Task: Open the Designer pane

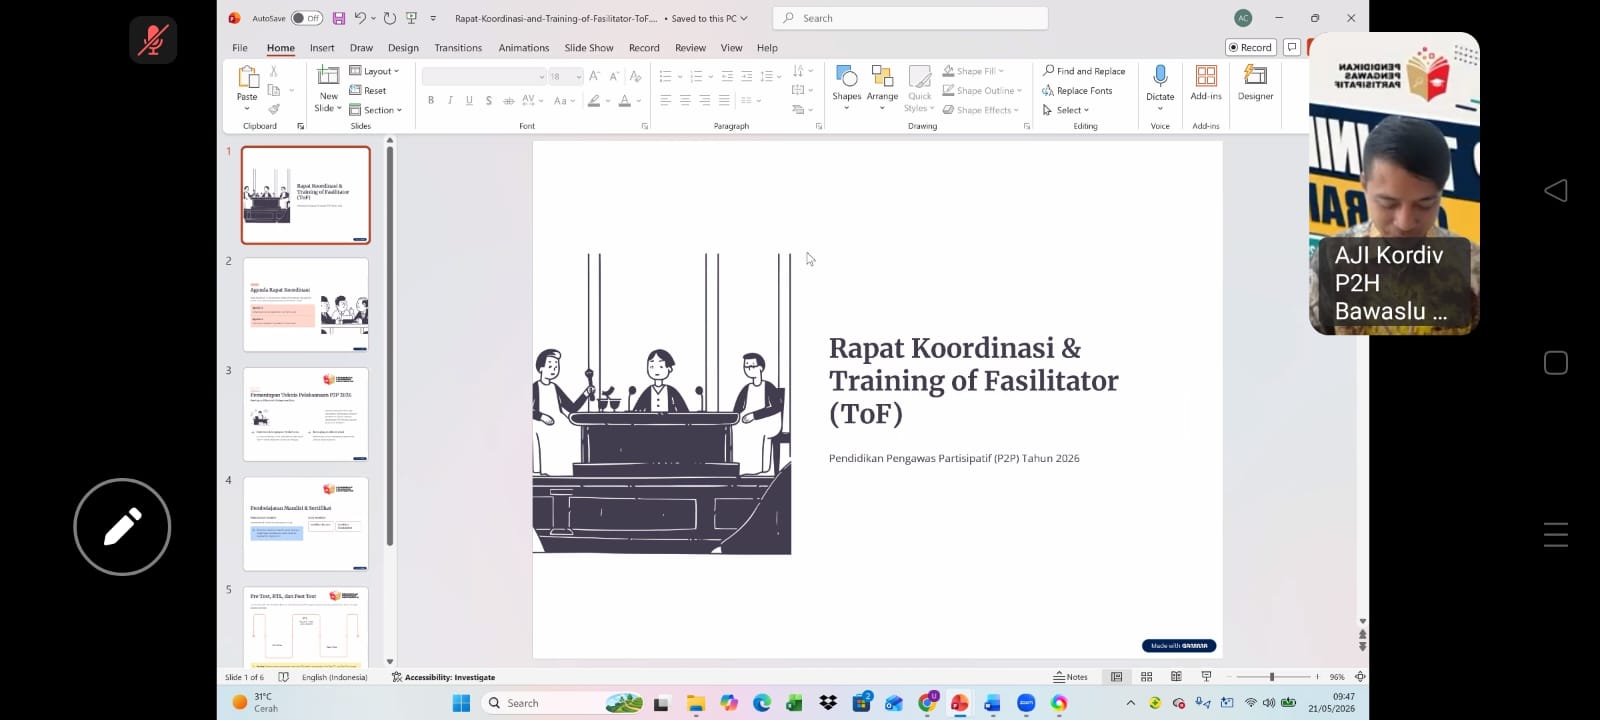Action: [x=1255, y=83]
